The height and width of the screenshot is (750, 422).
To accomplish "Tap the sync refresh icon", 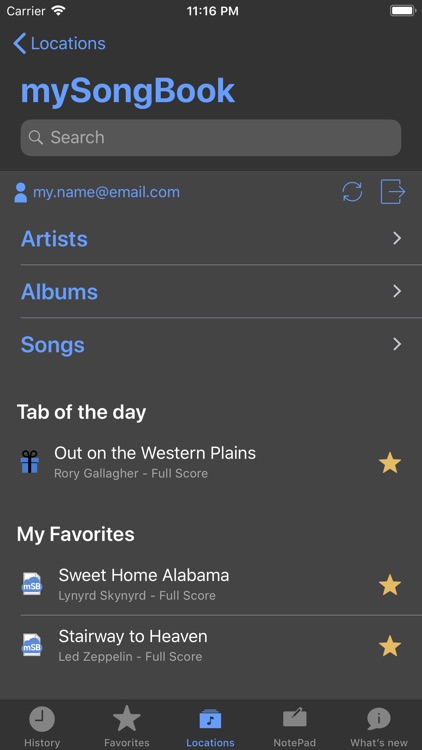I will (x=352, y=192).
